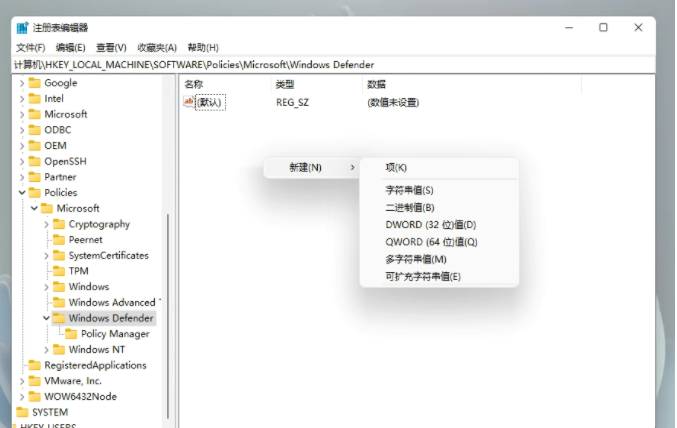The image size is (677, 428).
Task: Choose 可扩充字符串值(E) from the submenu
Action: (x=439, y=276)
